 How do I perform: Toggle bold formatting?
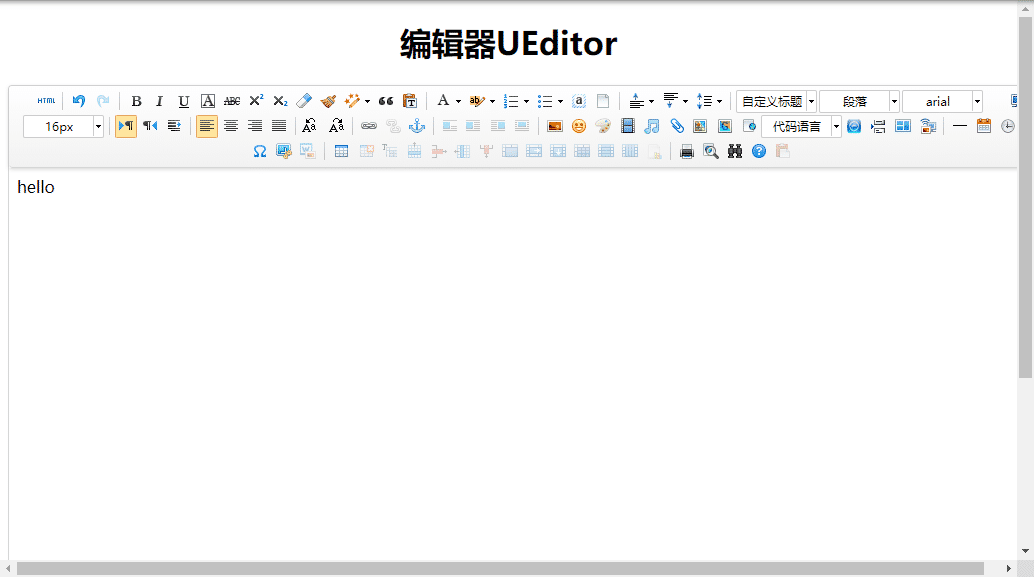136,101
